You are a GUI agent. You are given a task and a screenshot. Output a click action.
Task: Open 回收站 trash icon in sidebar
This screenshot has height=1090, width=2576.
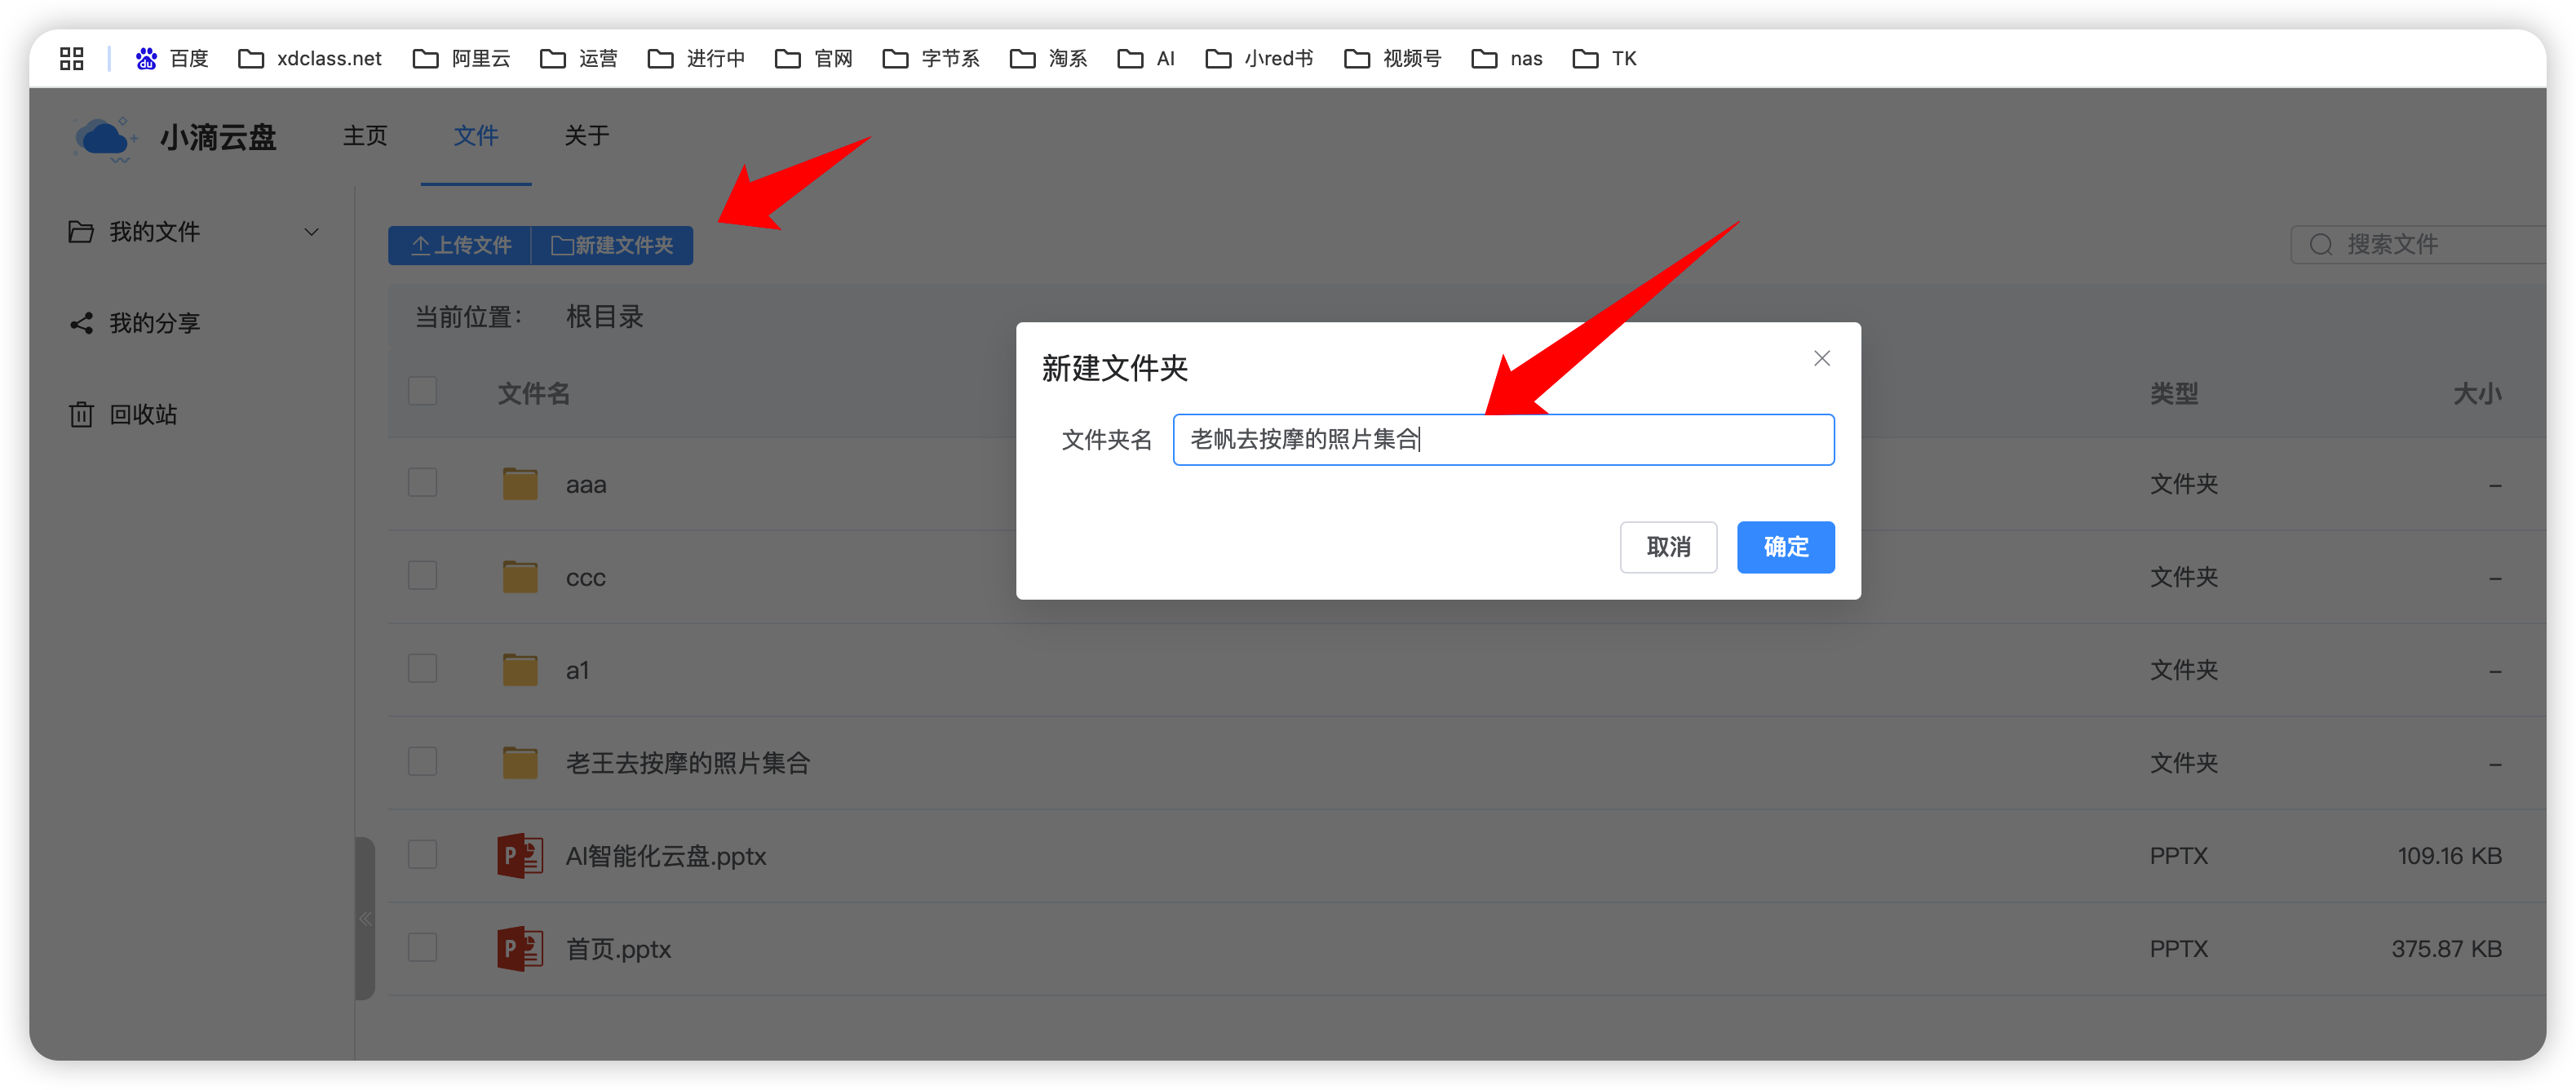(x=81, y=415)
